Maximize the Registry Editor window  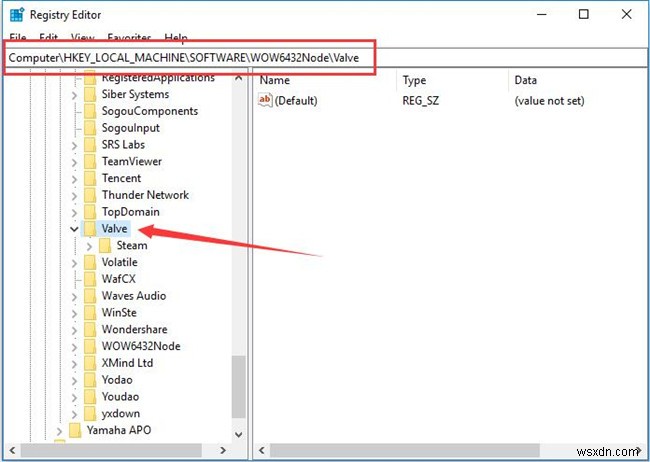coord(583,15)
